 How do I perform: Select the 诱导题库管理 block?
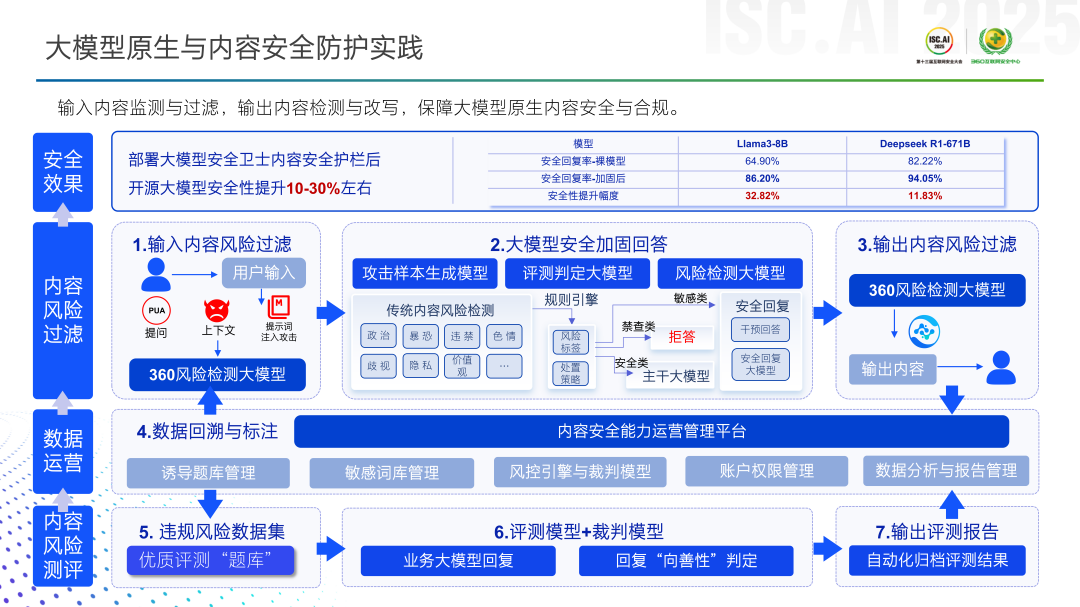click(x=208, y=473)
